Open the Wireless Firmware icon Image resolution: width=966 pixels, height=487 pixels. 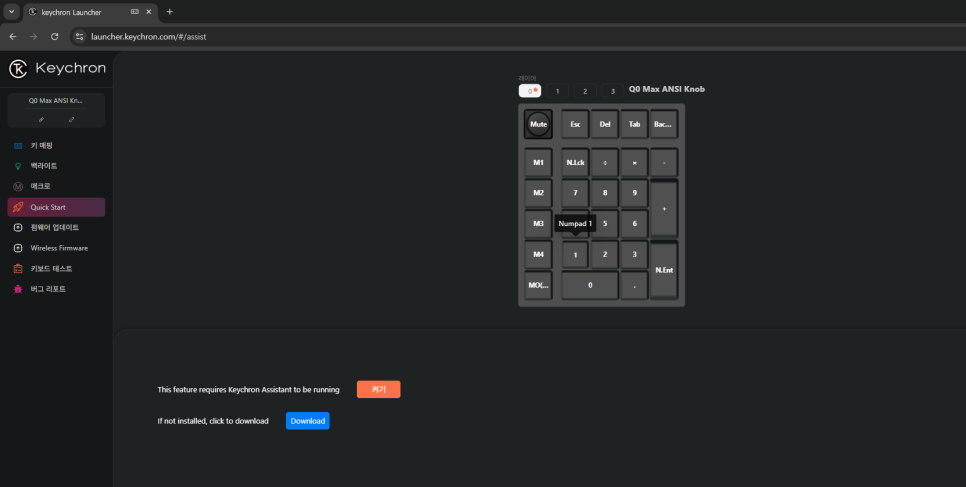click(18, 248)
